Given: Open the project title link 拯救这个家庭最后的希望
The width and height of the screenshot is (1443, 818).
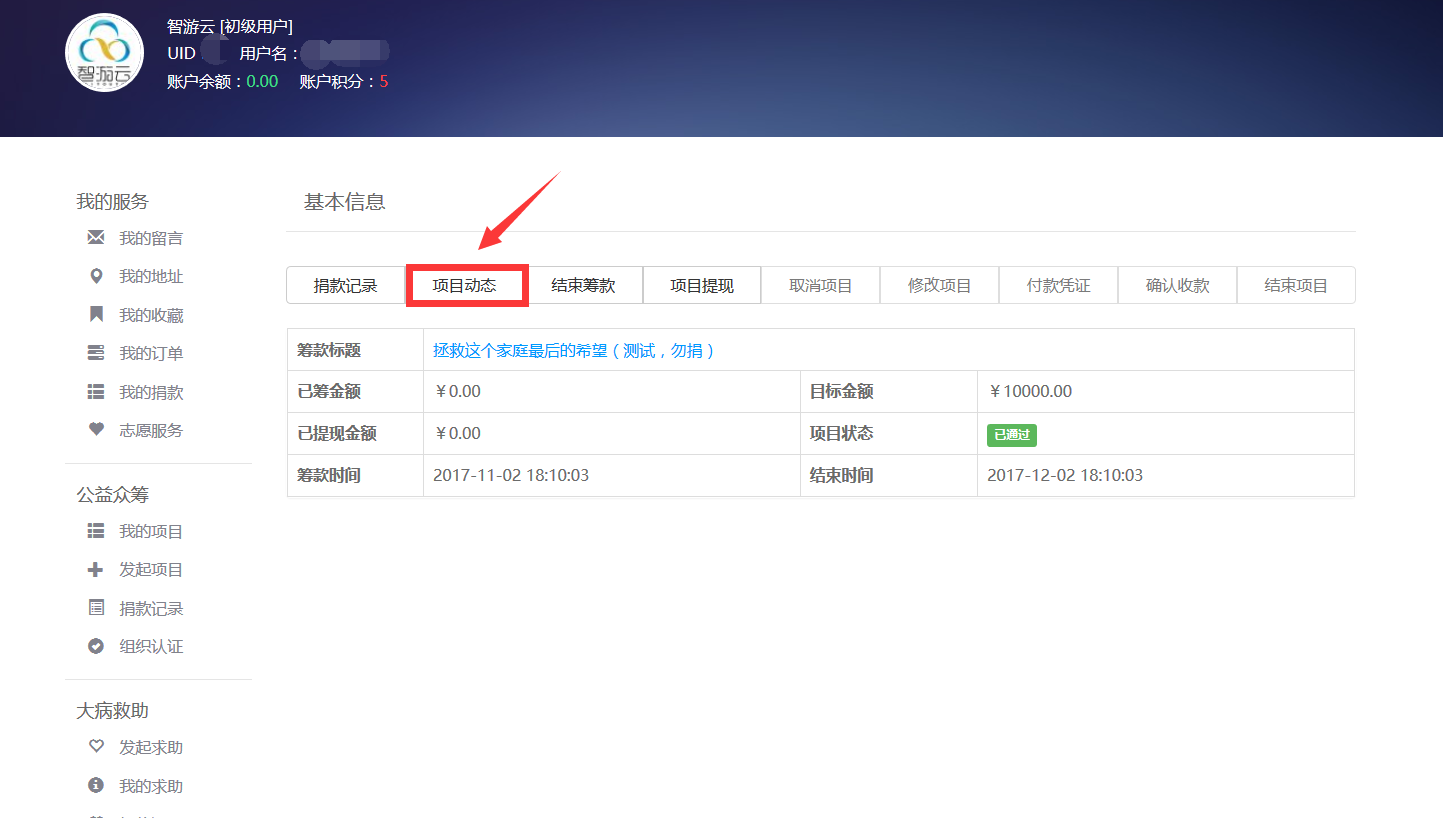Looking at the screenshot, I should pyautogui.click(x=574, y=350).
